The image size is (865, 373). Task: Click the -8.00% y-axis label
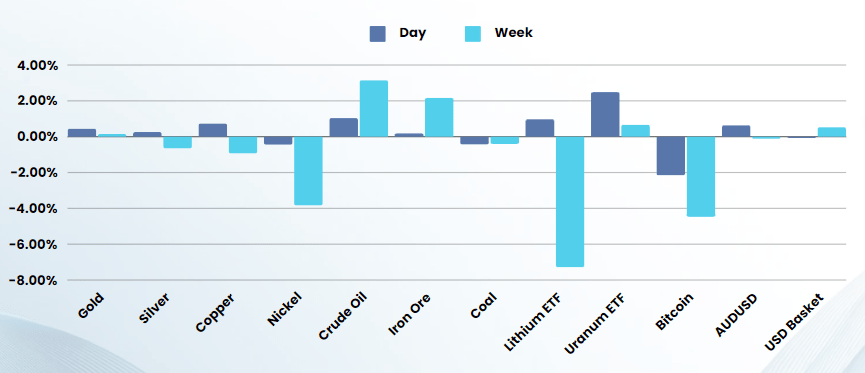(33, 280)
